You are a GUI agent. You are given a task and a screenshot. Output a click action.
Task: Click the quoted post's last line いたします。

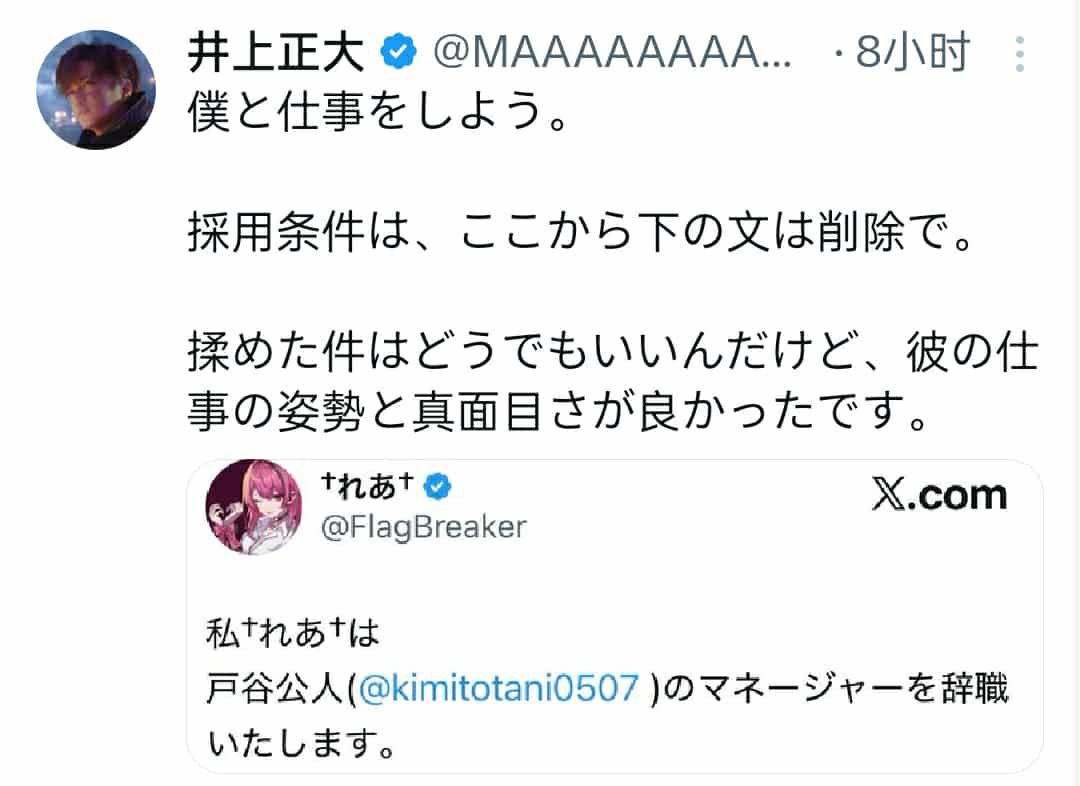[295, 741]
